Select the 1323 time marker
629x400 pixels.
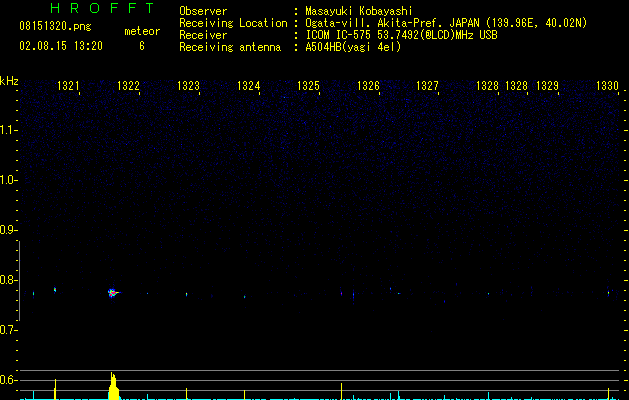[189, 86]
